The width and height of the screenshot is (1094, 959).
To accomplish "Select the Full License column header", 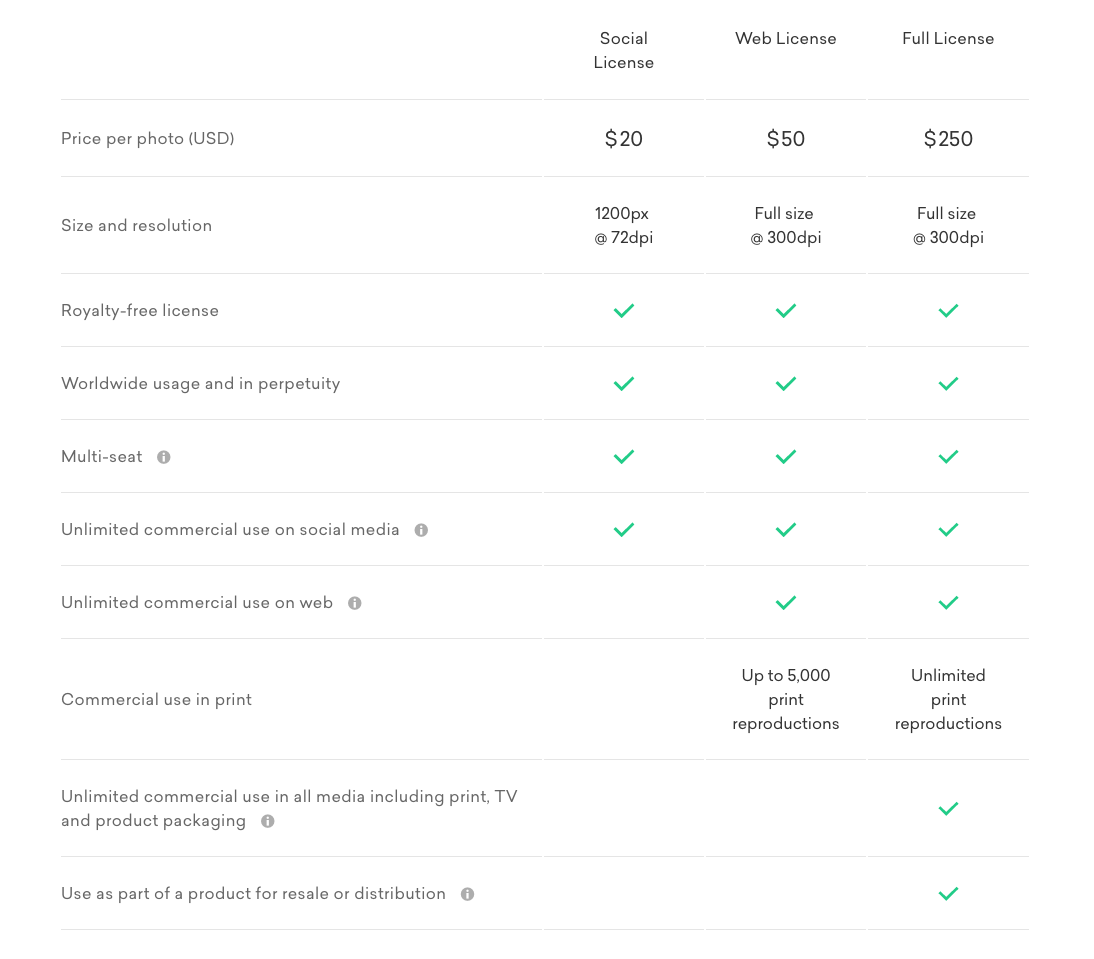I will point(948,39).
